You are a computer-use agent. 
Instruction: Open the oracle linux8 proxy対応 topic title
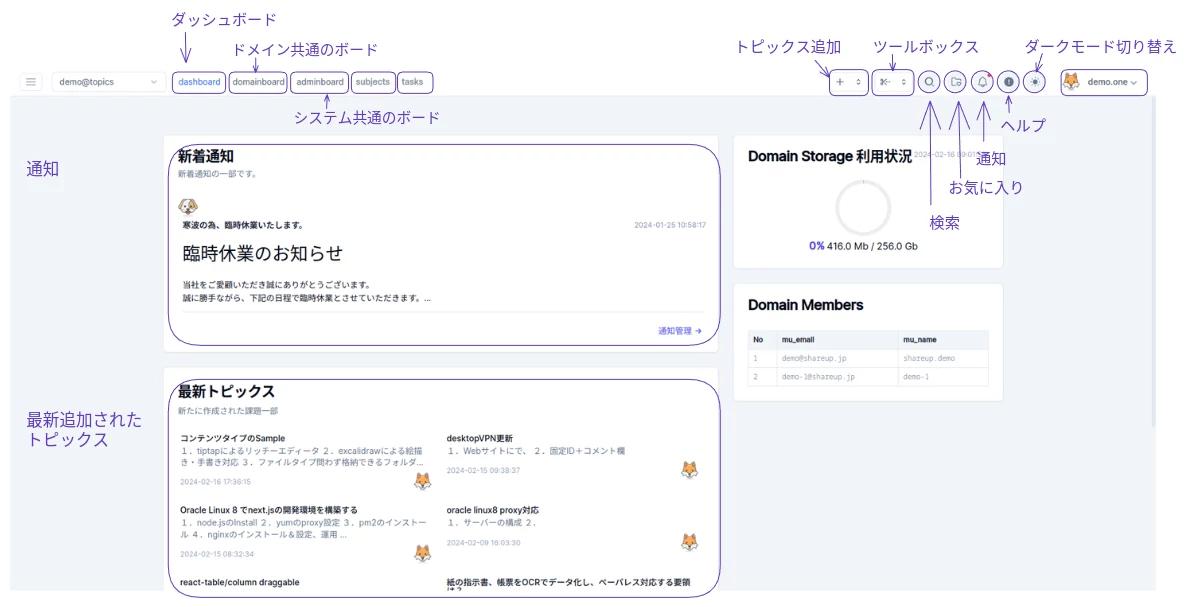point(493,510)
